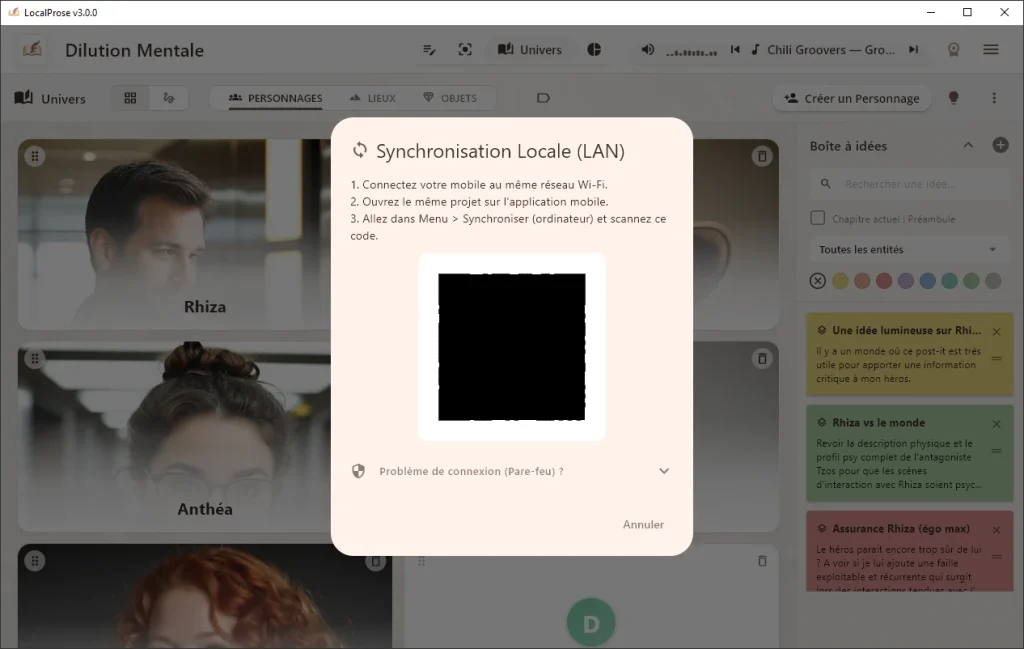
Task: Toggle the Chapitre actuel : Préambule checkbox
Action: click(x=818, y=218)
